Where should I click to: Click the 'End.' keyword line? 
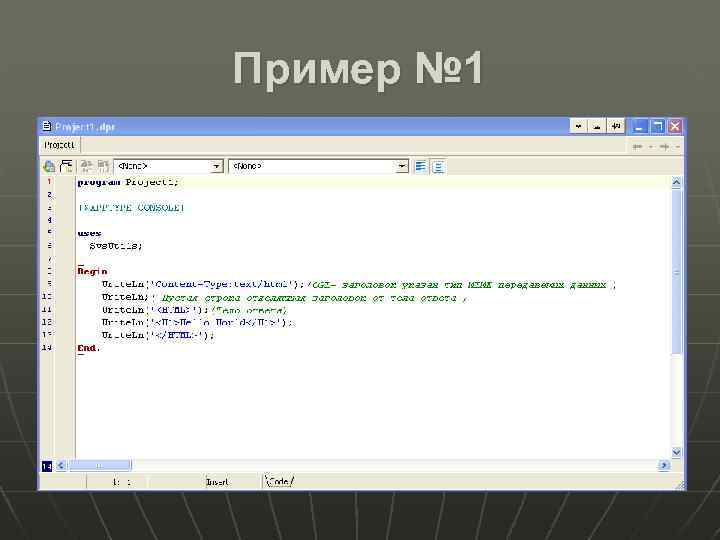tap(88, 348)
